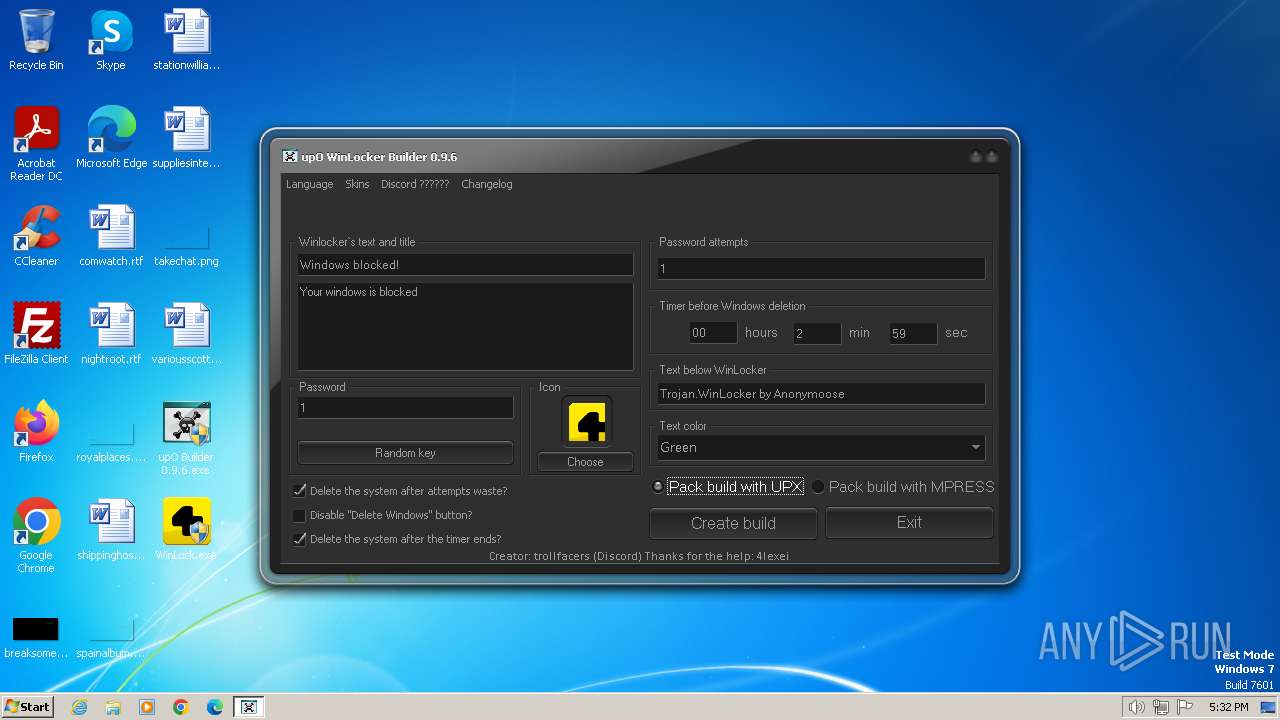Select the nightroot.rtf file icon
Screen dimensions: 1280x720
(111, 334)
